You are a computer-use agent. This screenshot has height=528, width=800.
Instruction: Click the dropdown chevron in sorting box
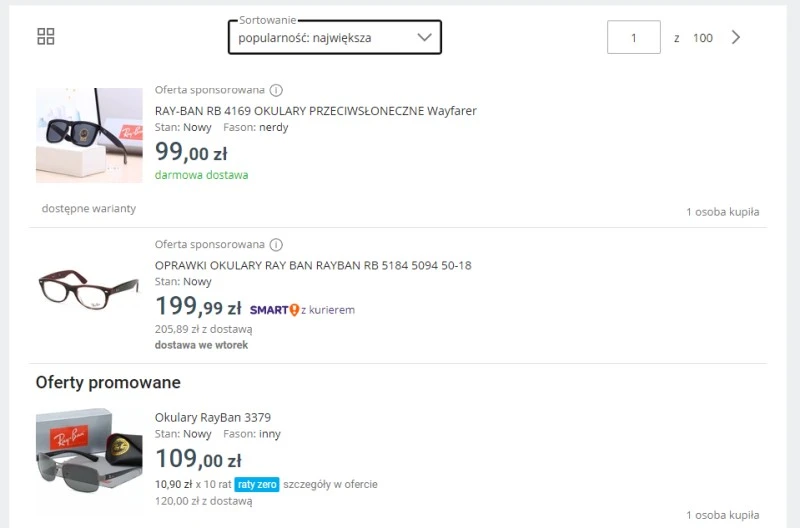(x=424, y=38)
